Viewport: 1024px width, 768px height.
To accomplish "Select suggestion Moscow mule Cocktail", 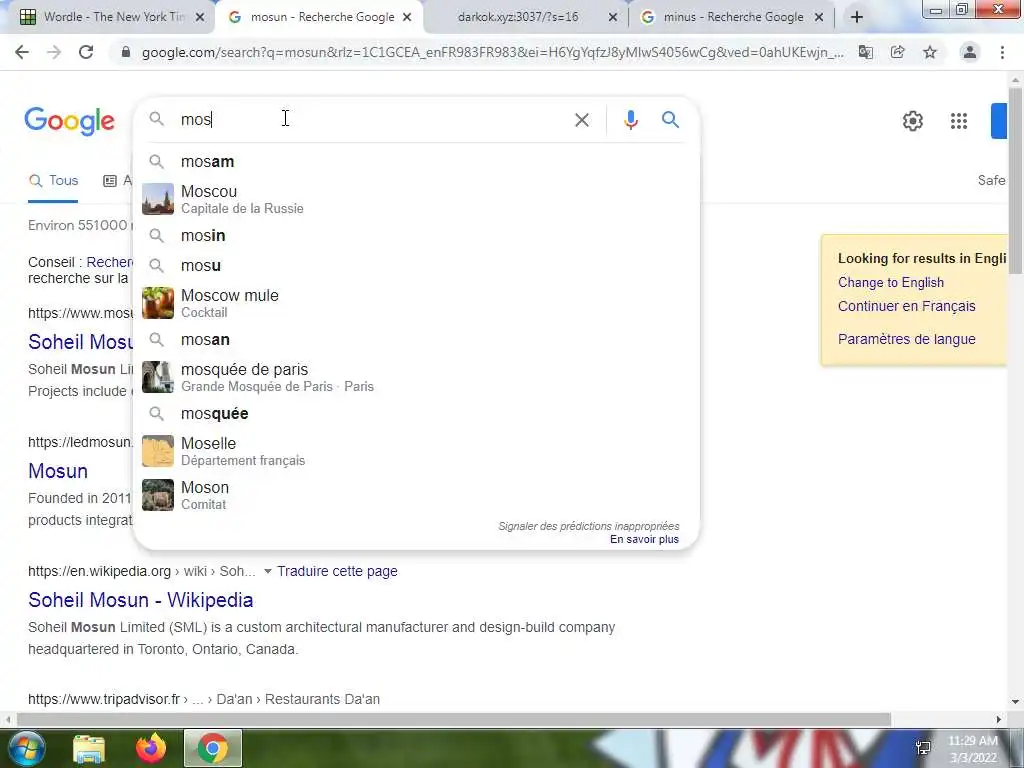I will (x=416, y=303).
